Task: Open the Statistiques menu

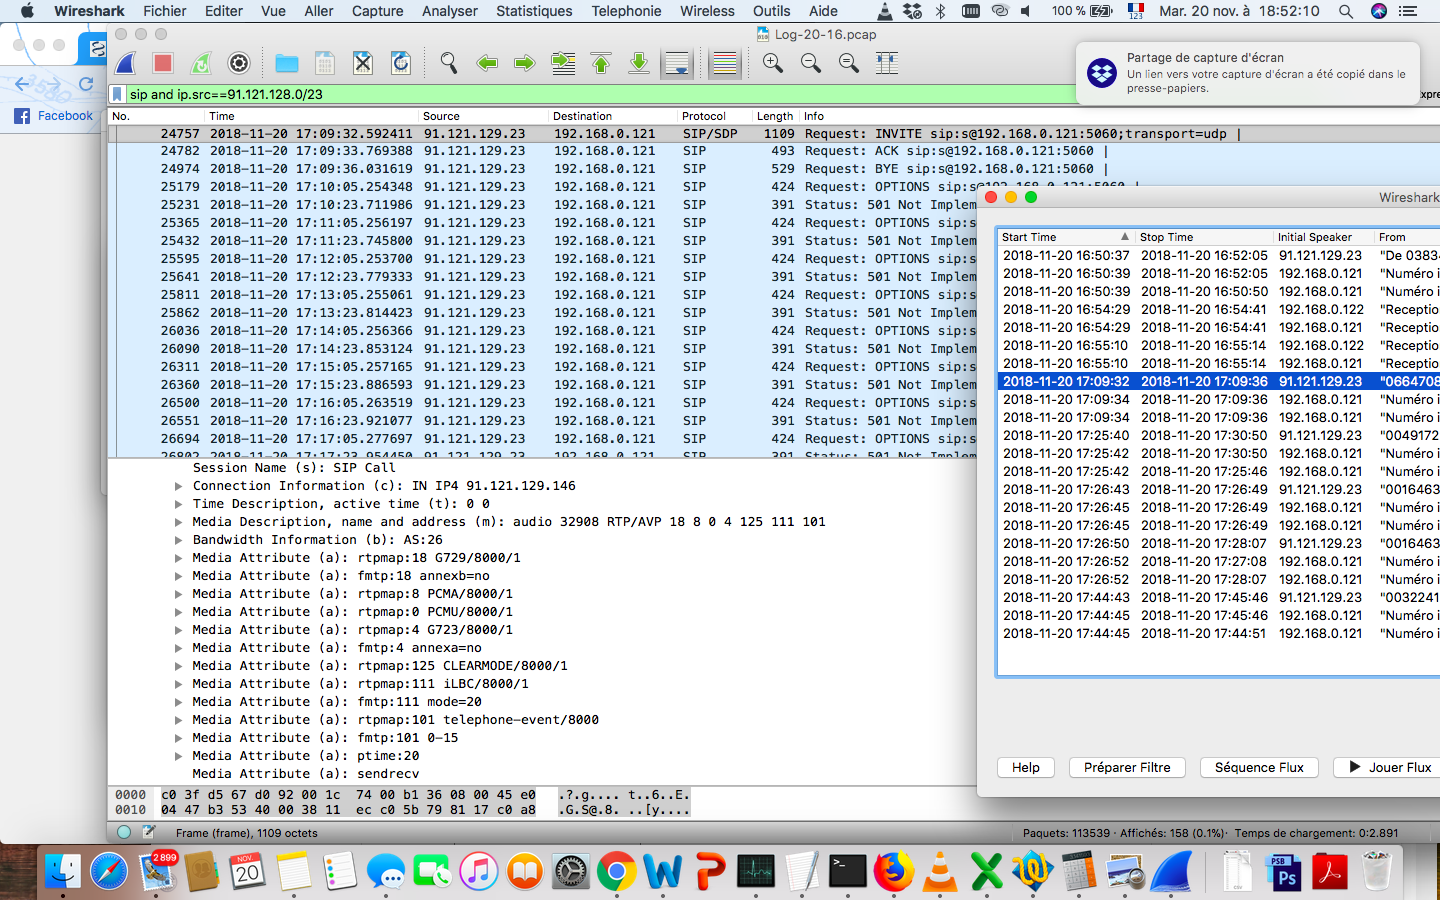Action: click(x=534, y=11)
